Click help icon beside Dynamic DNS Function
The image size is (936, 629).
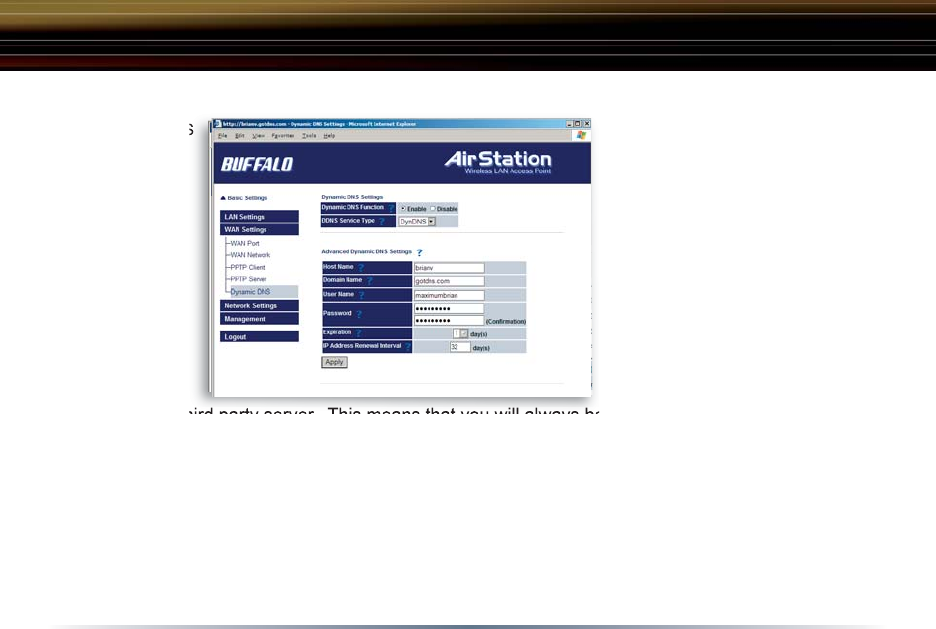pyautogui.click(x=391, y=208)
